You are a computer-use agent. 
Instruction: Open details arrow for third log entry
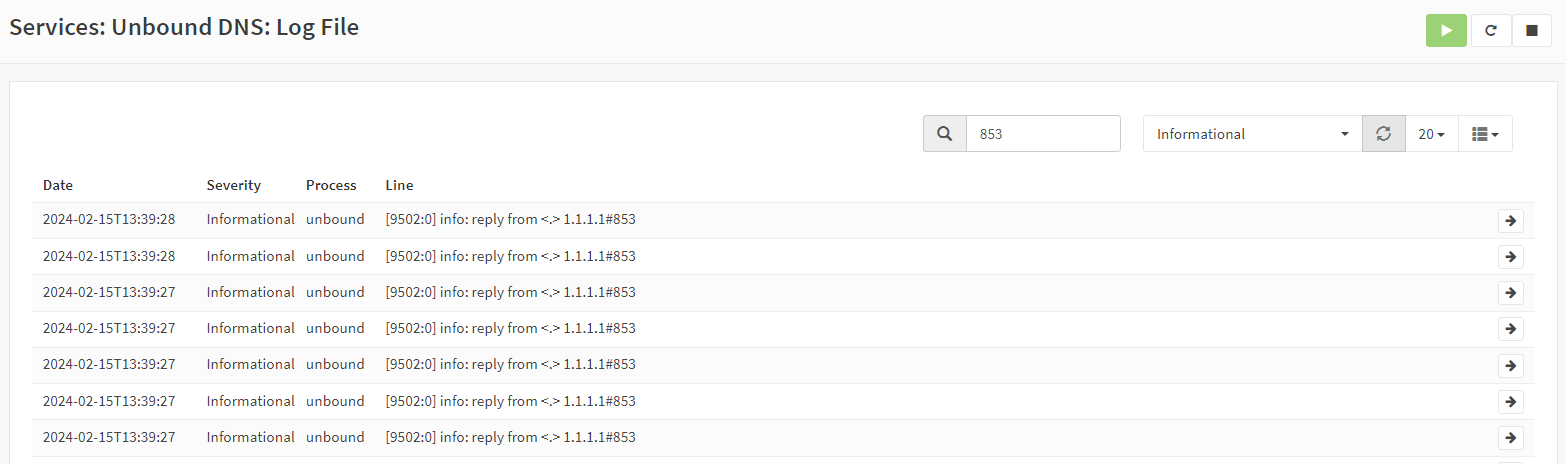(1510, 293)
